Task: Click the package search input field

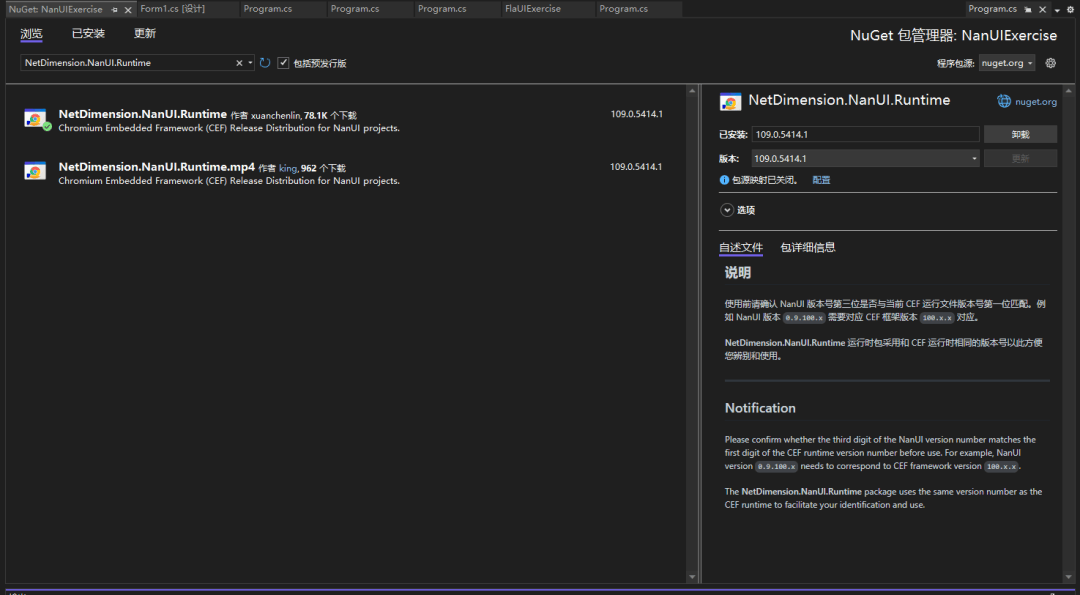Action: click(128, 63)
